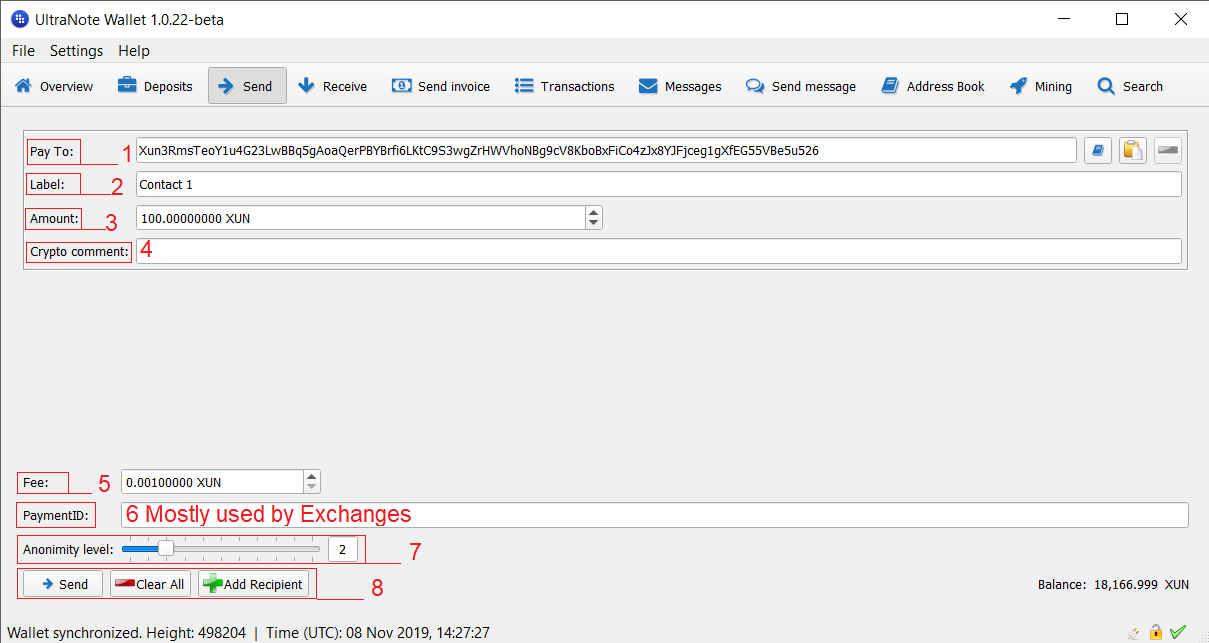Decrease Fee with the down arrow
1209x643 pixels.
(312, 488)
